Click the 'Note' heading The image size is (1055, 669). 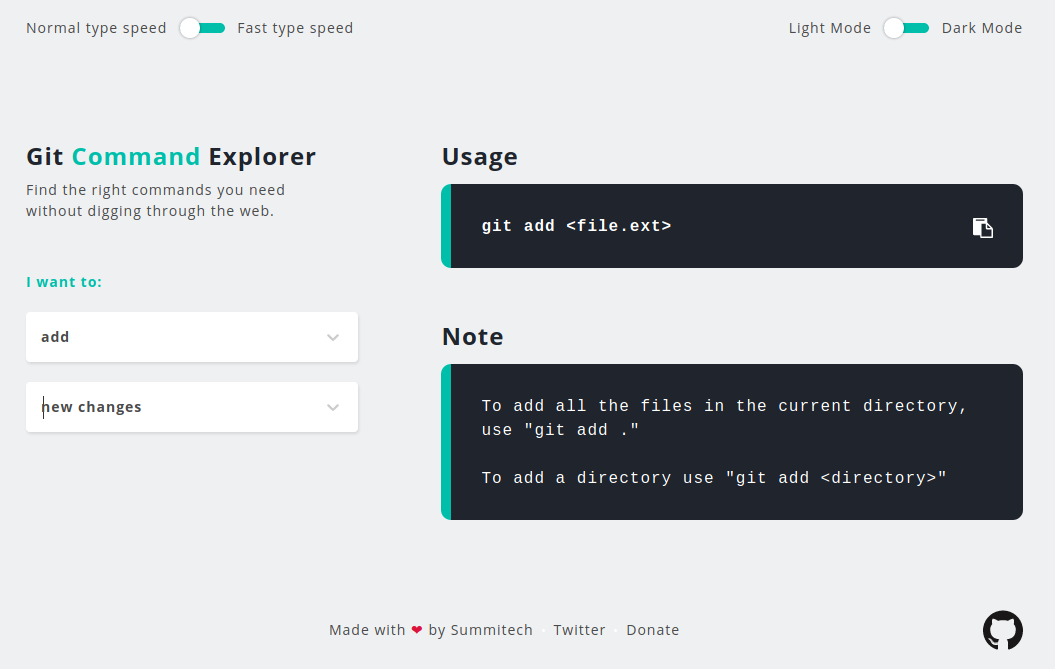(472, 337)
